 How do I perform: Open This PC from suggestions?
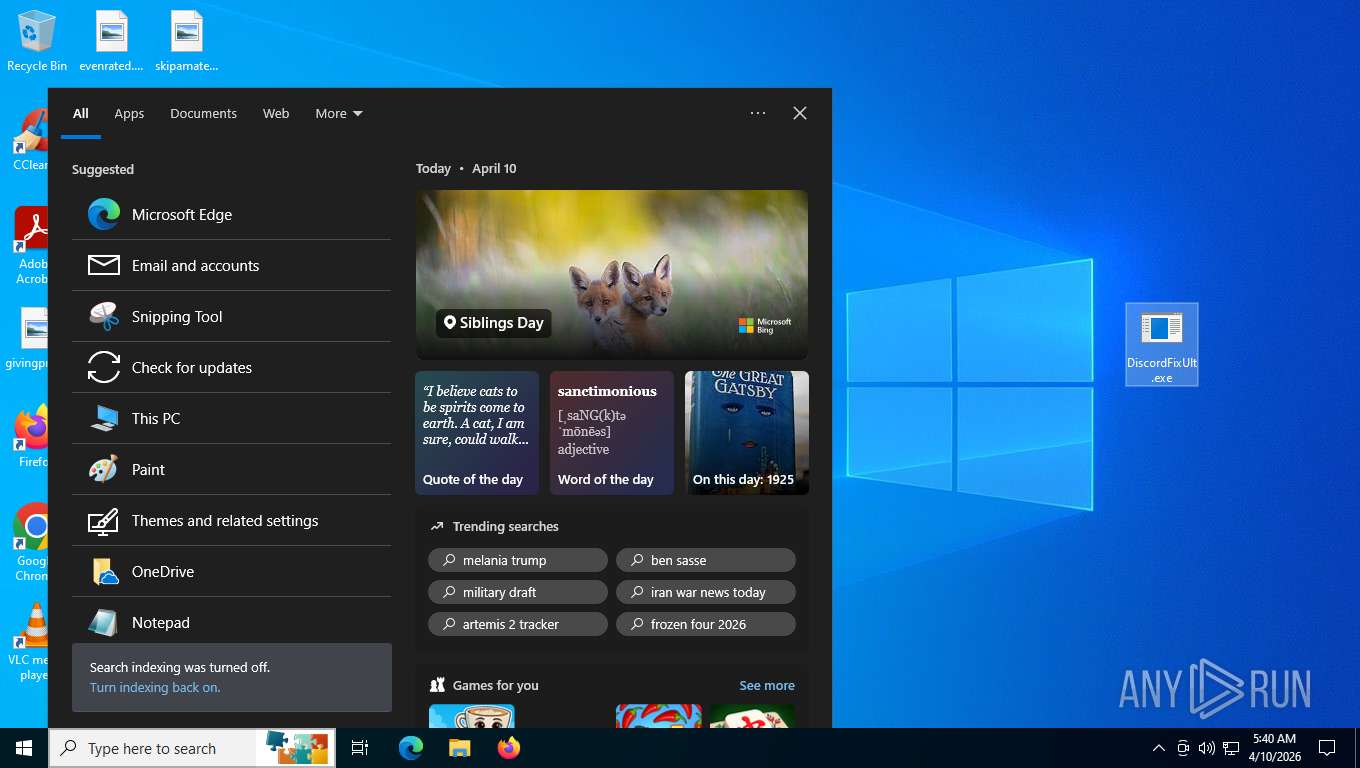pos(231,418)
